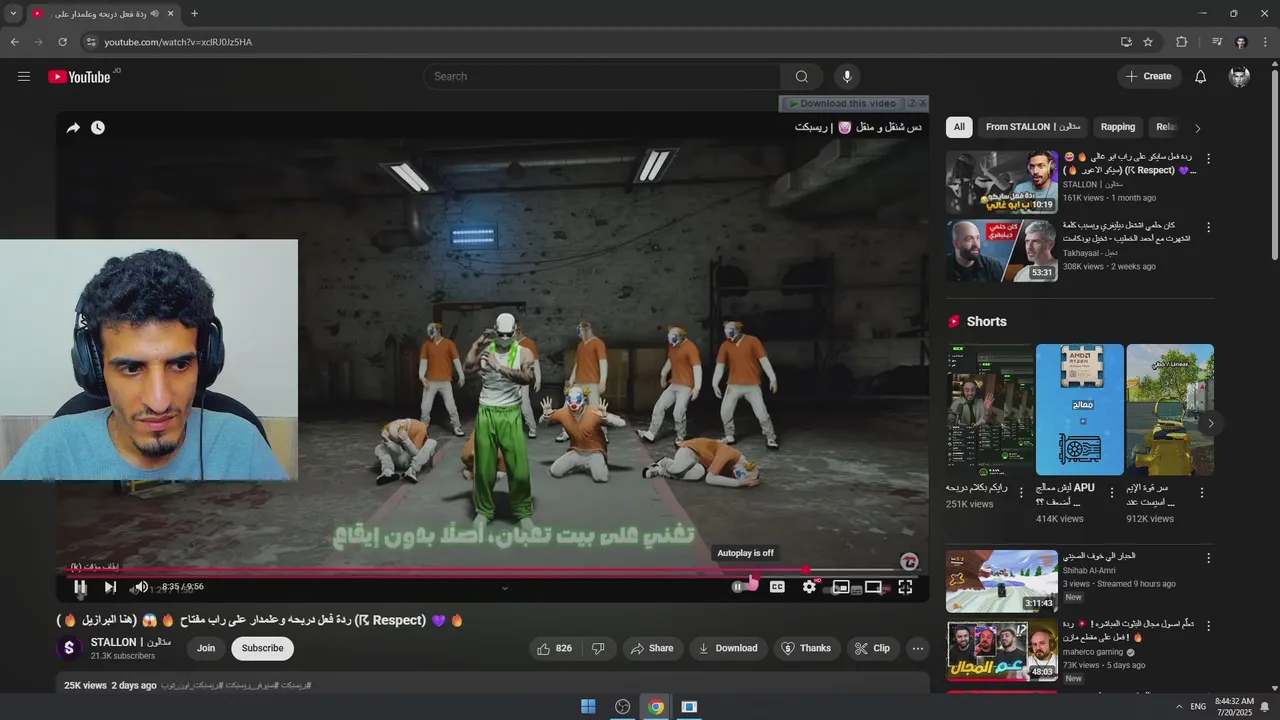Select the Rapping filter chip
1280x720 pixels.
tap(1118, 127)
